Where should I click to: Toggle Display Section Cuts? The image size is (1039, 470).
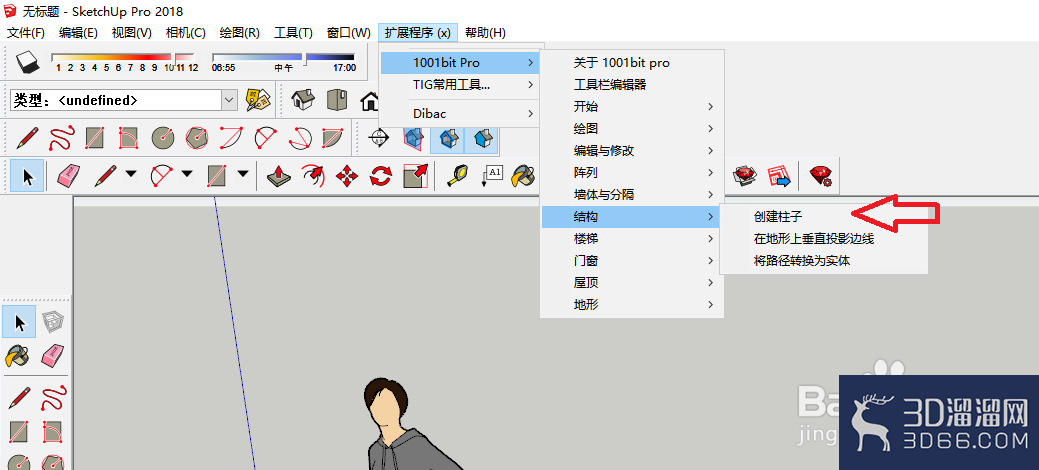click(x=449, y=138)
